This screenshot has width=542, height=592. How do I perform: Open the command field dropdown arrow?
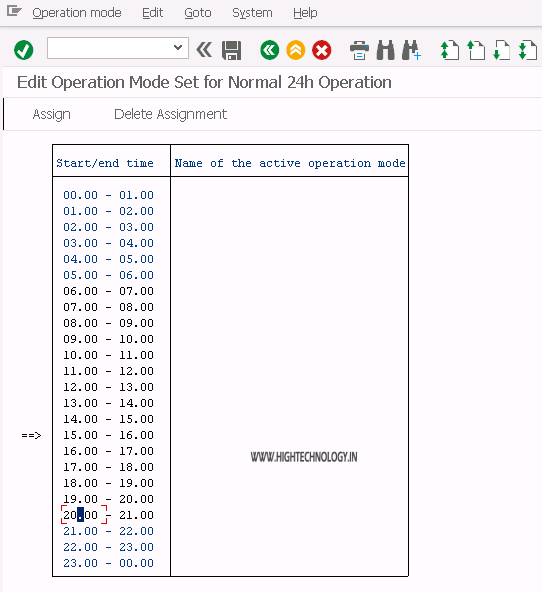click(x=178, y=48)
